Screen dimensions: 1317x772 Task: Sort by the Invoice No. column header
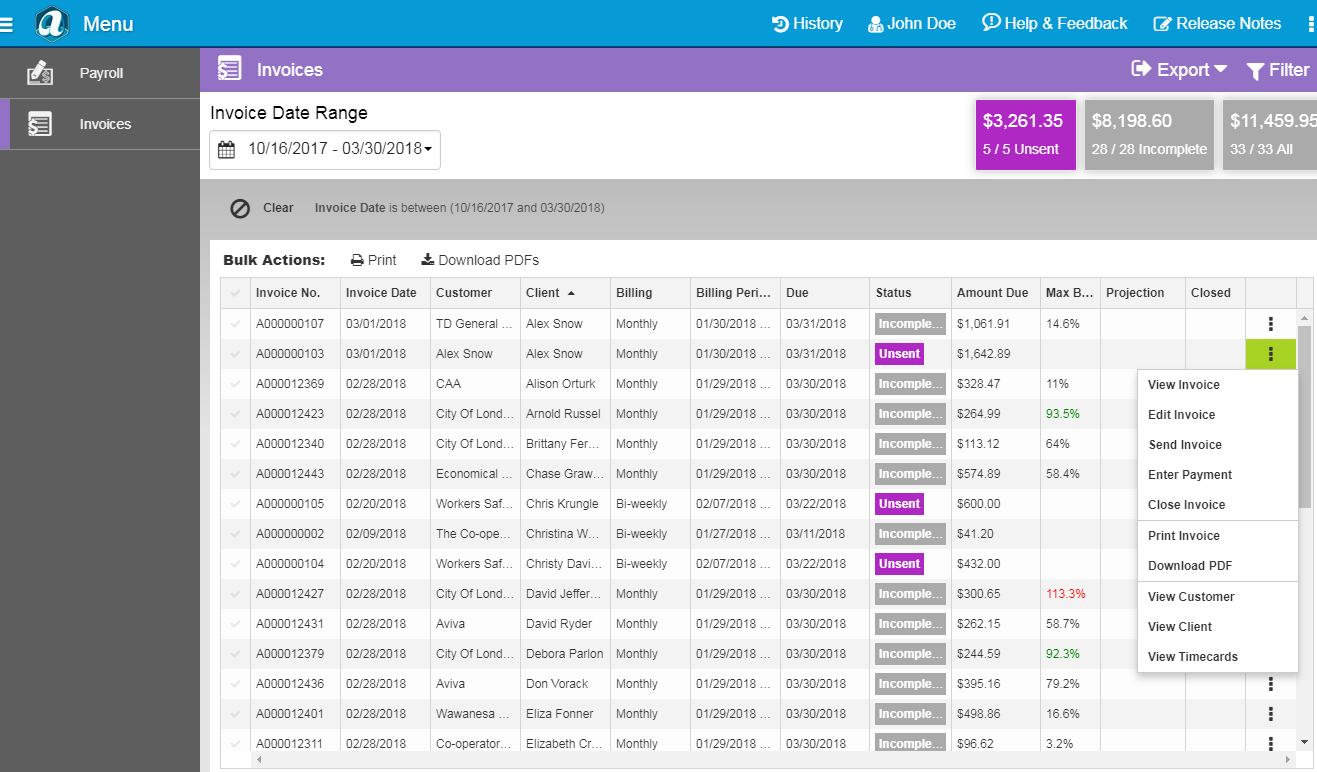(295, 293)
